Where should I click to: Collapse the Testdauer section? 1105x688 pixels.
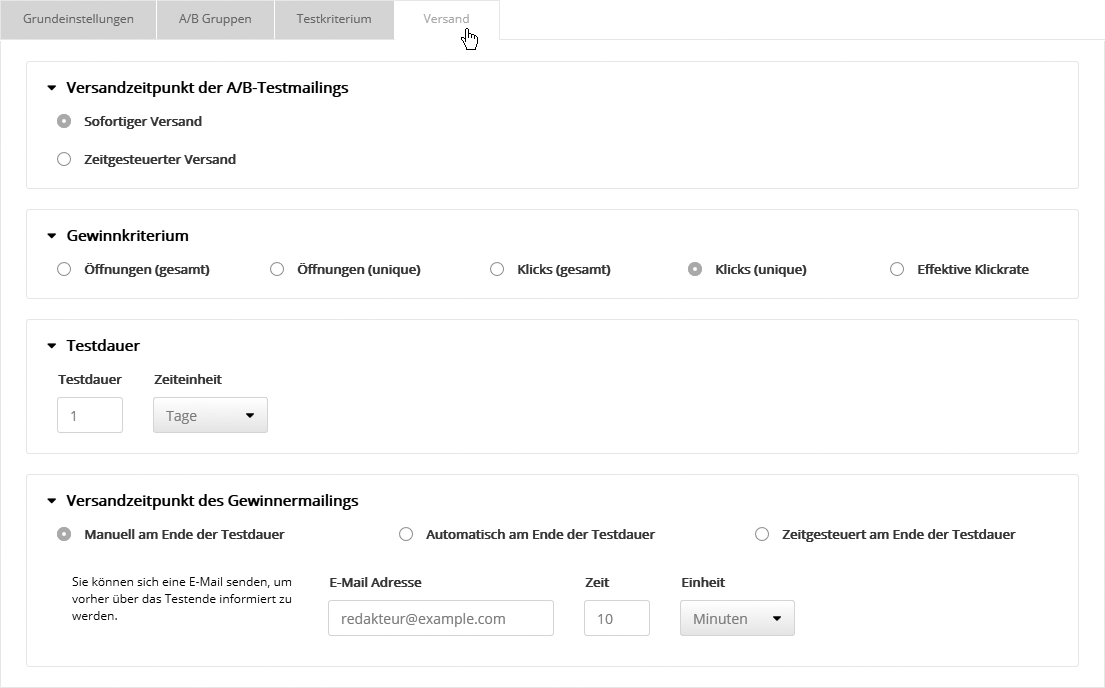52,346
